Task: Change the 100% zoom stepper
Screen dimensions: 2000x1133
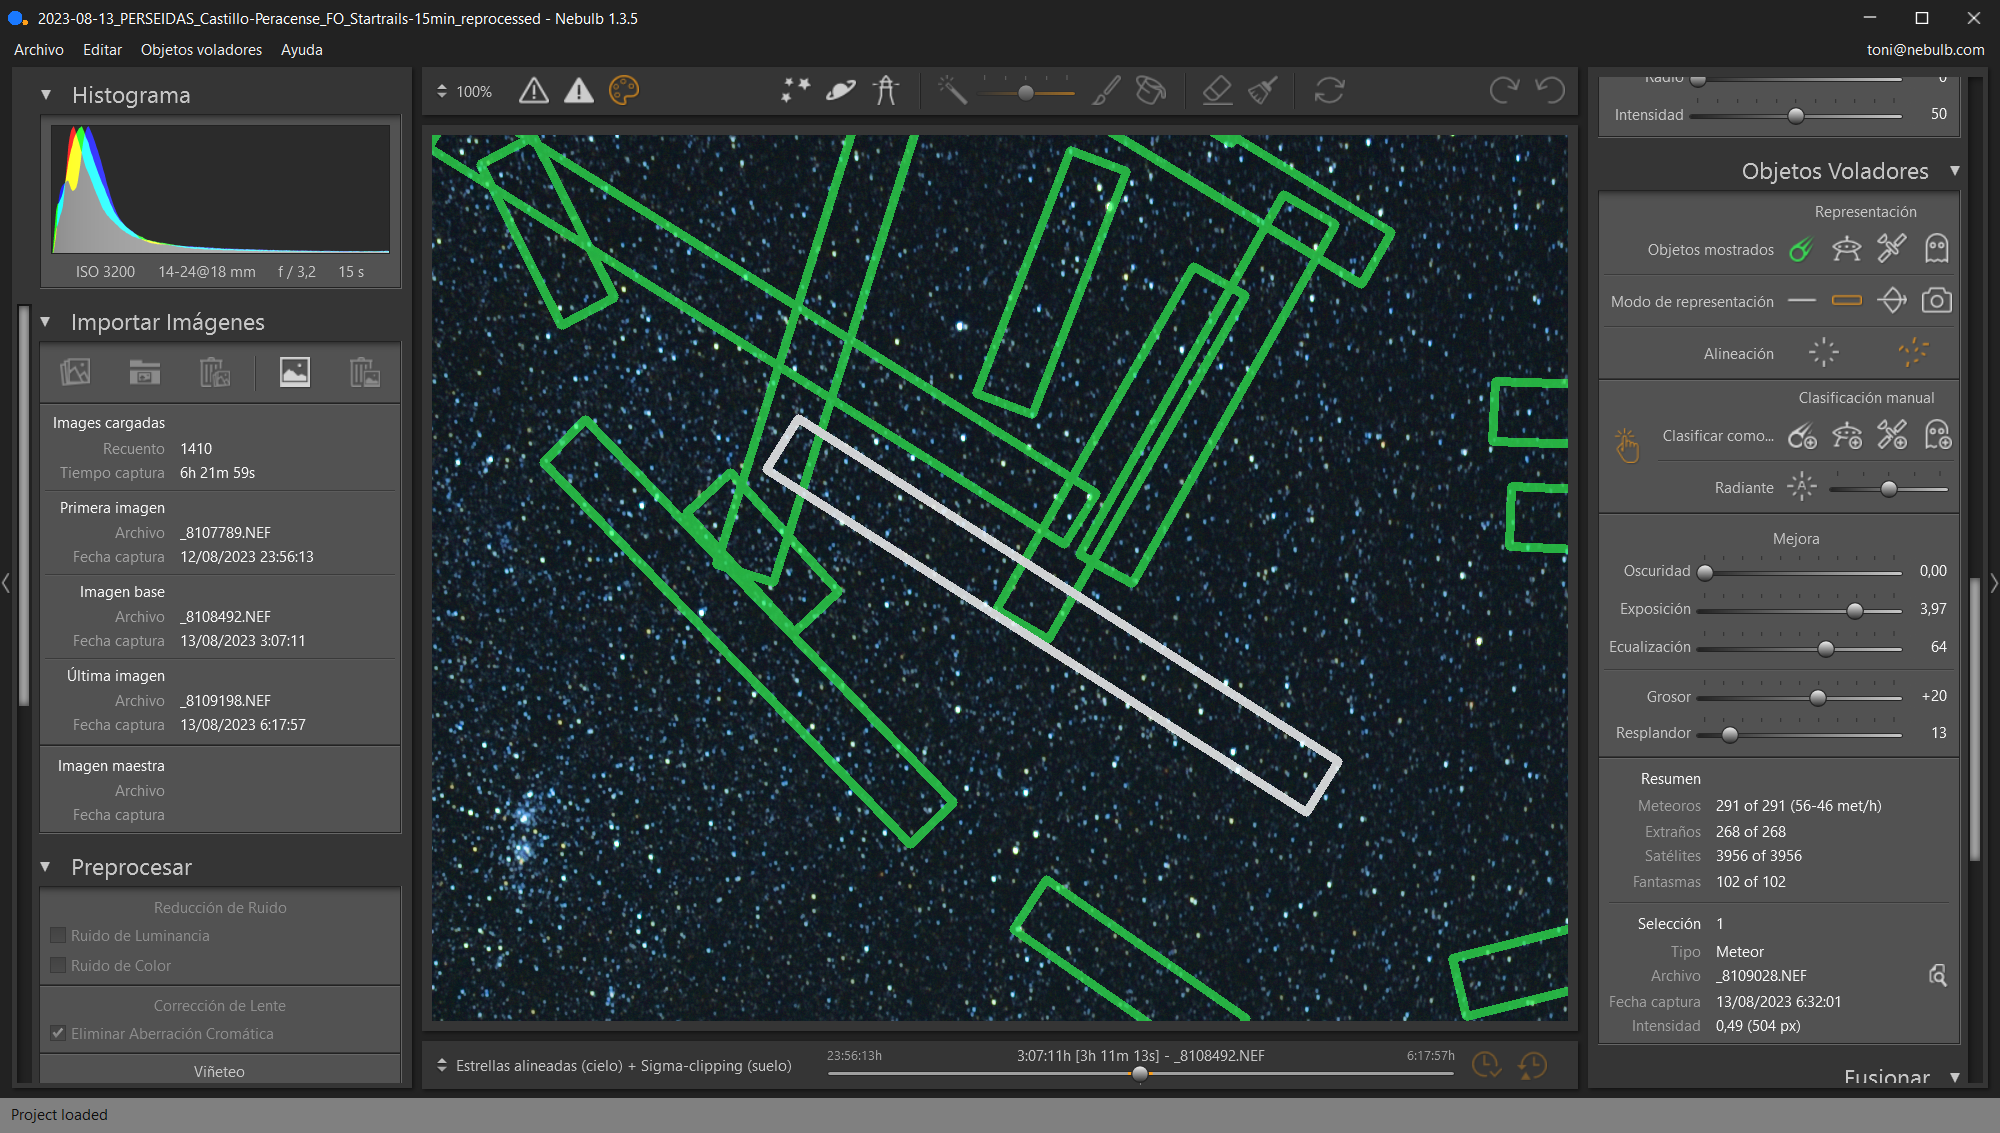Action: pyautogui.click(x=442, y=91)
